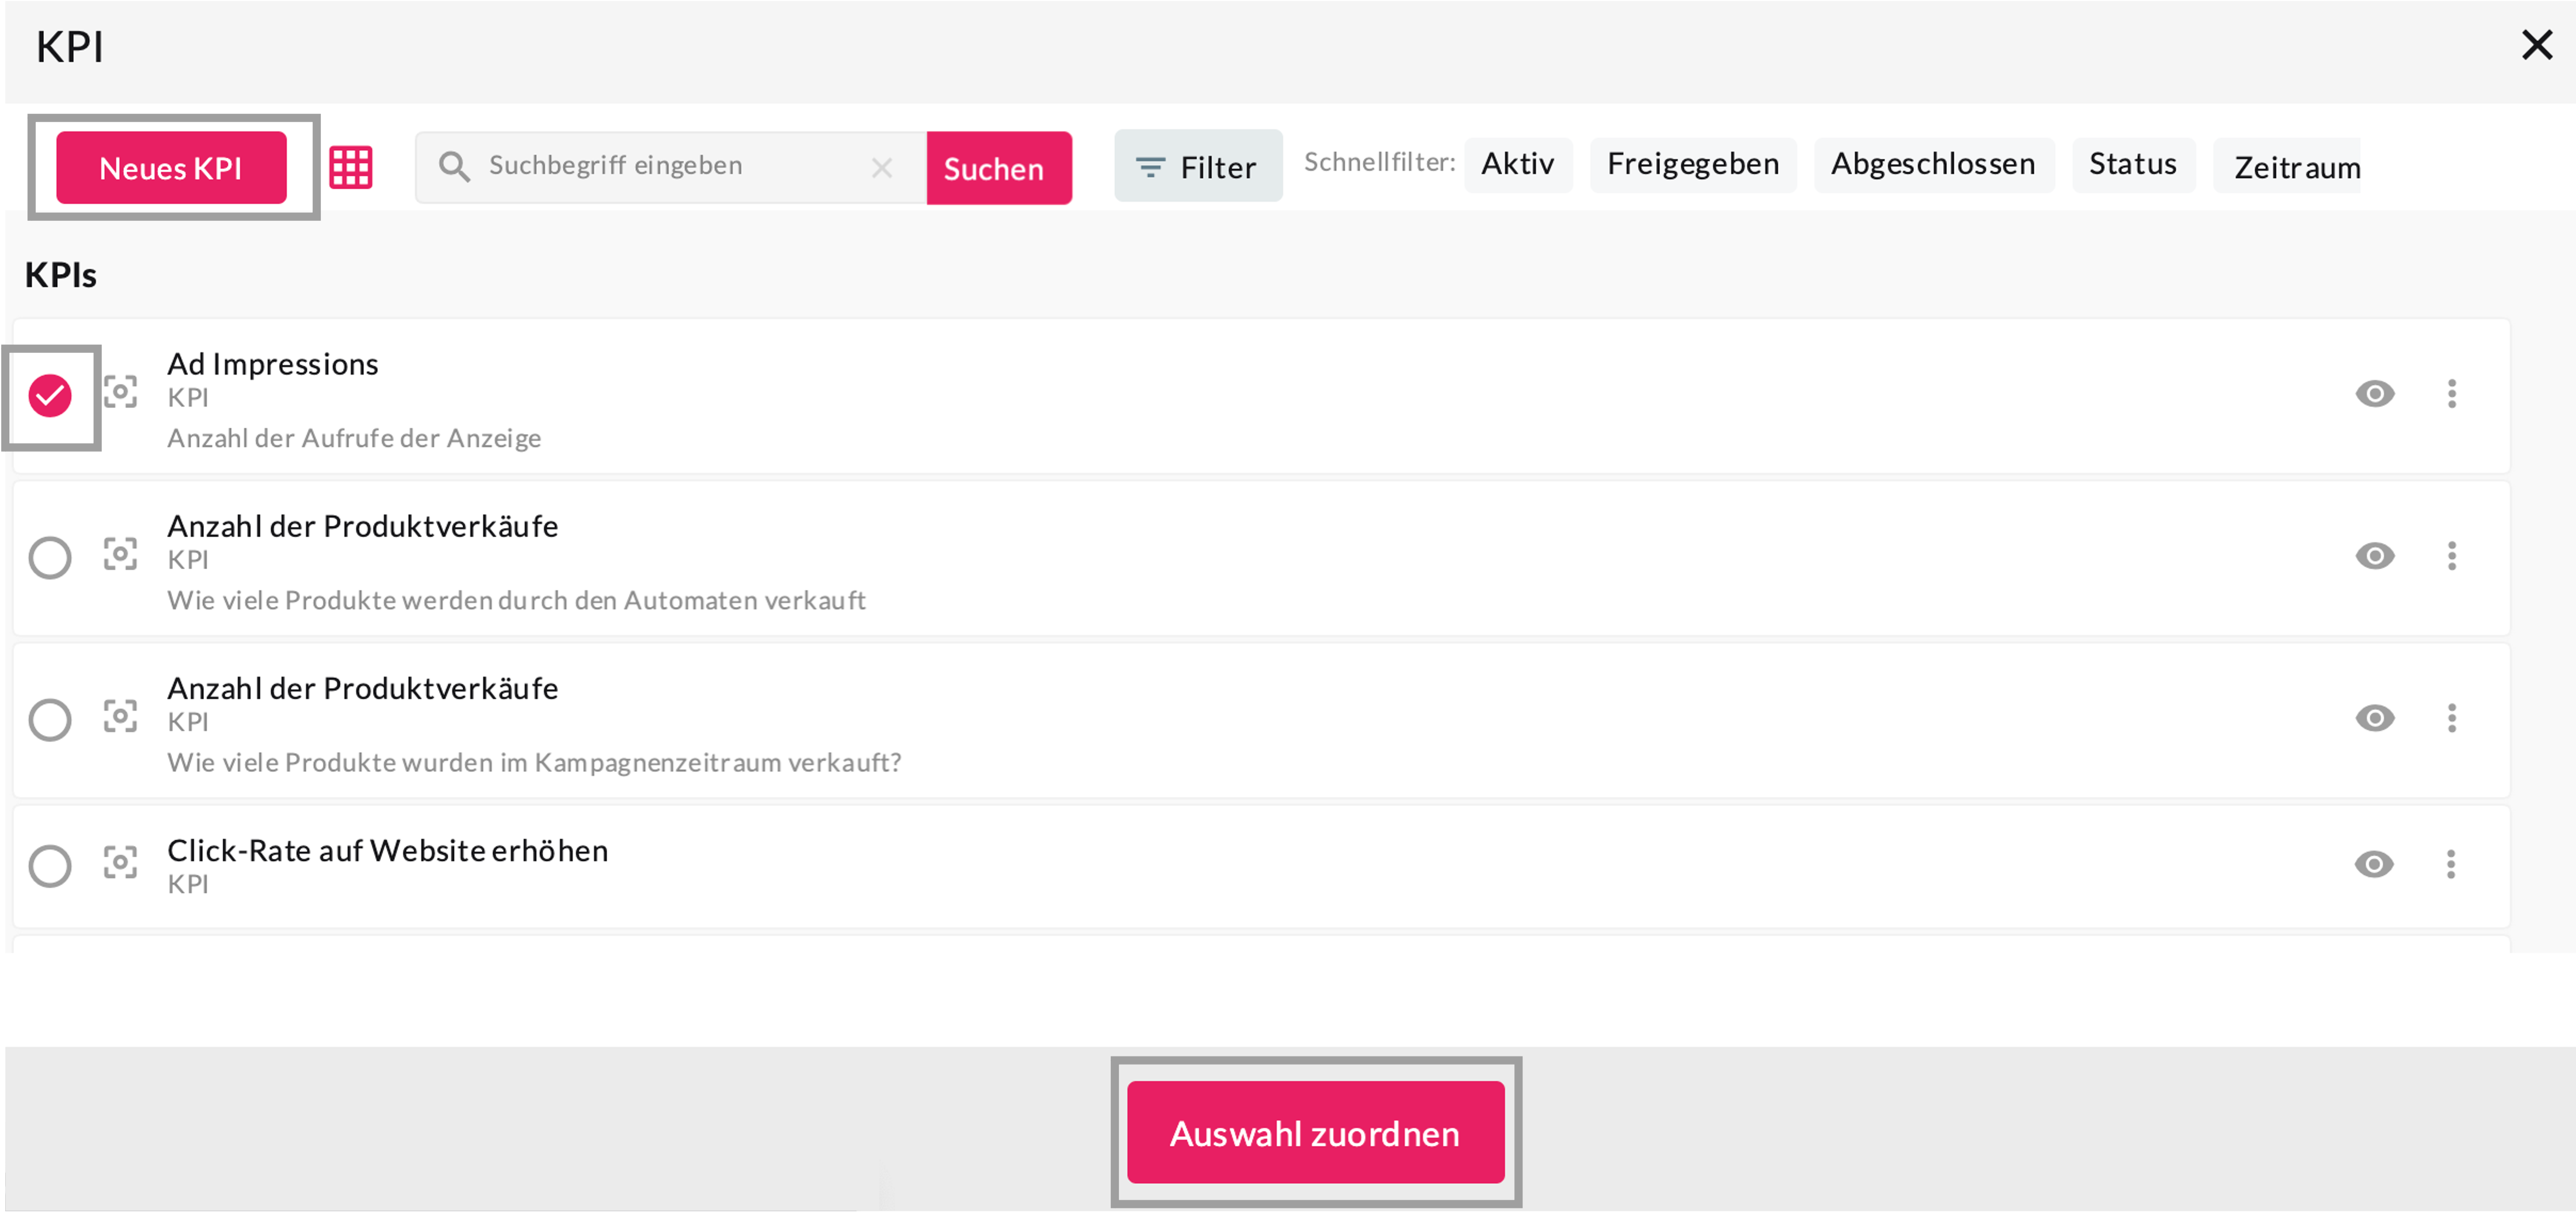Close the KPI dialog with the X
This screenshot has height=1213, width=2576.
[2536, 45]
